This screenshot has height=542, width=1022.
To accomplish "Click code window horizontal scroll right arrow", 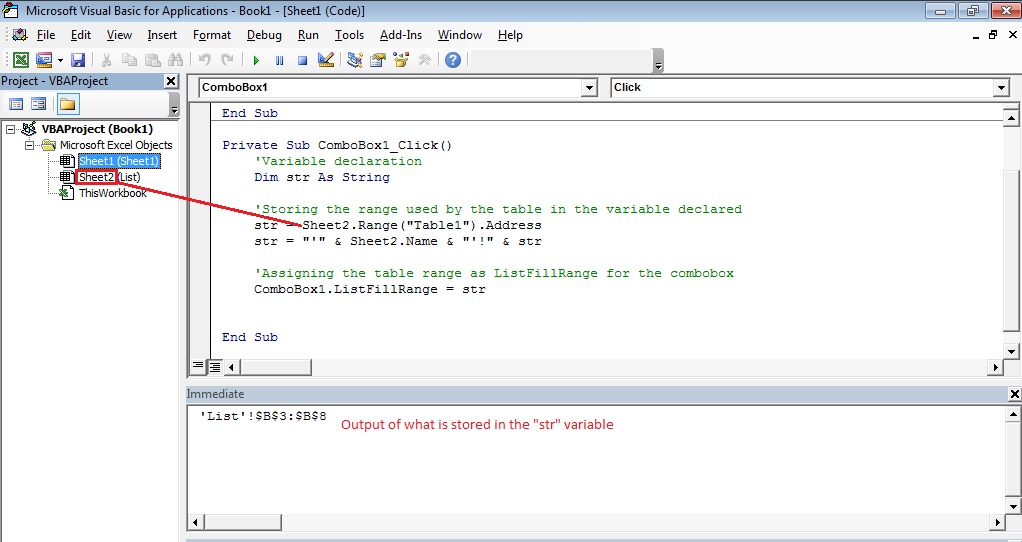I will (995, 367).
